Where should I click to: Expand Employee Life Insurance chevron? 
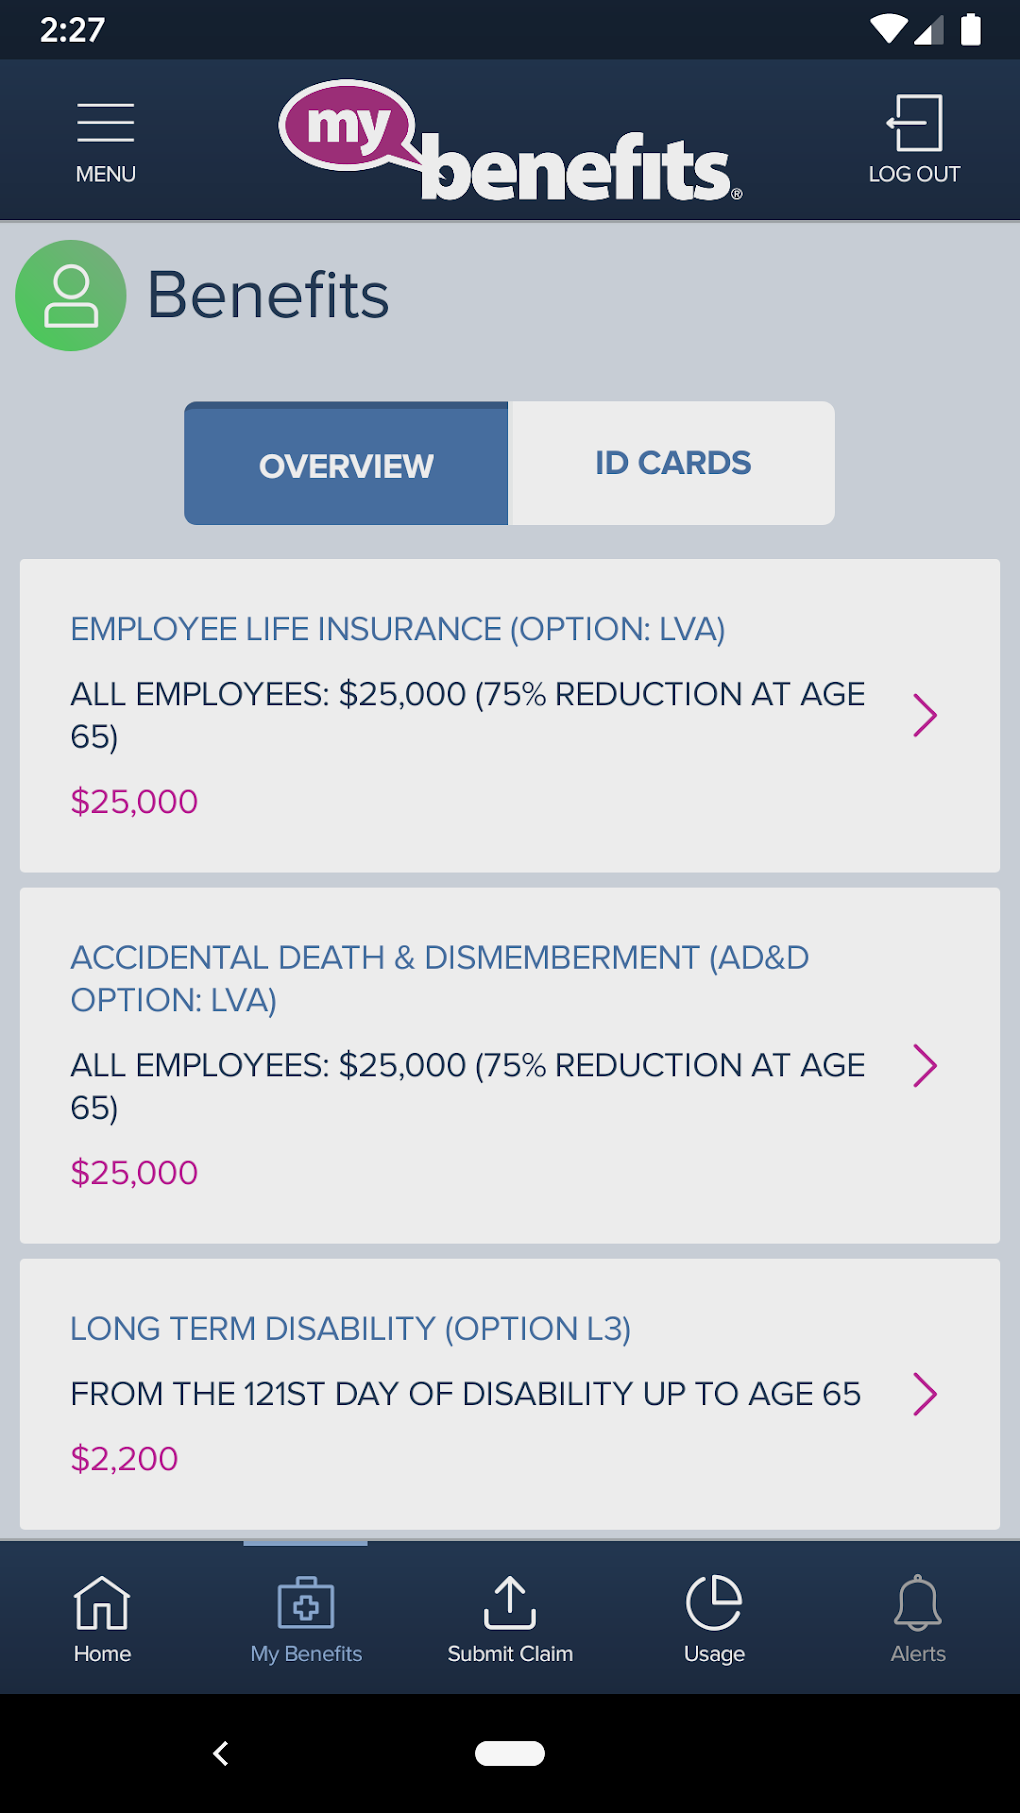(x=925, y=715)
